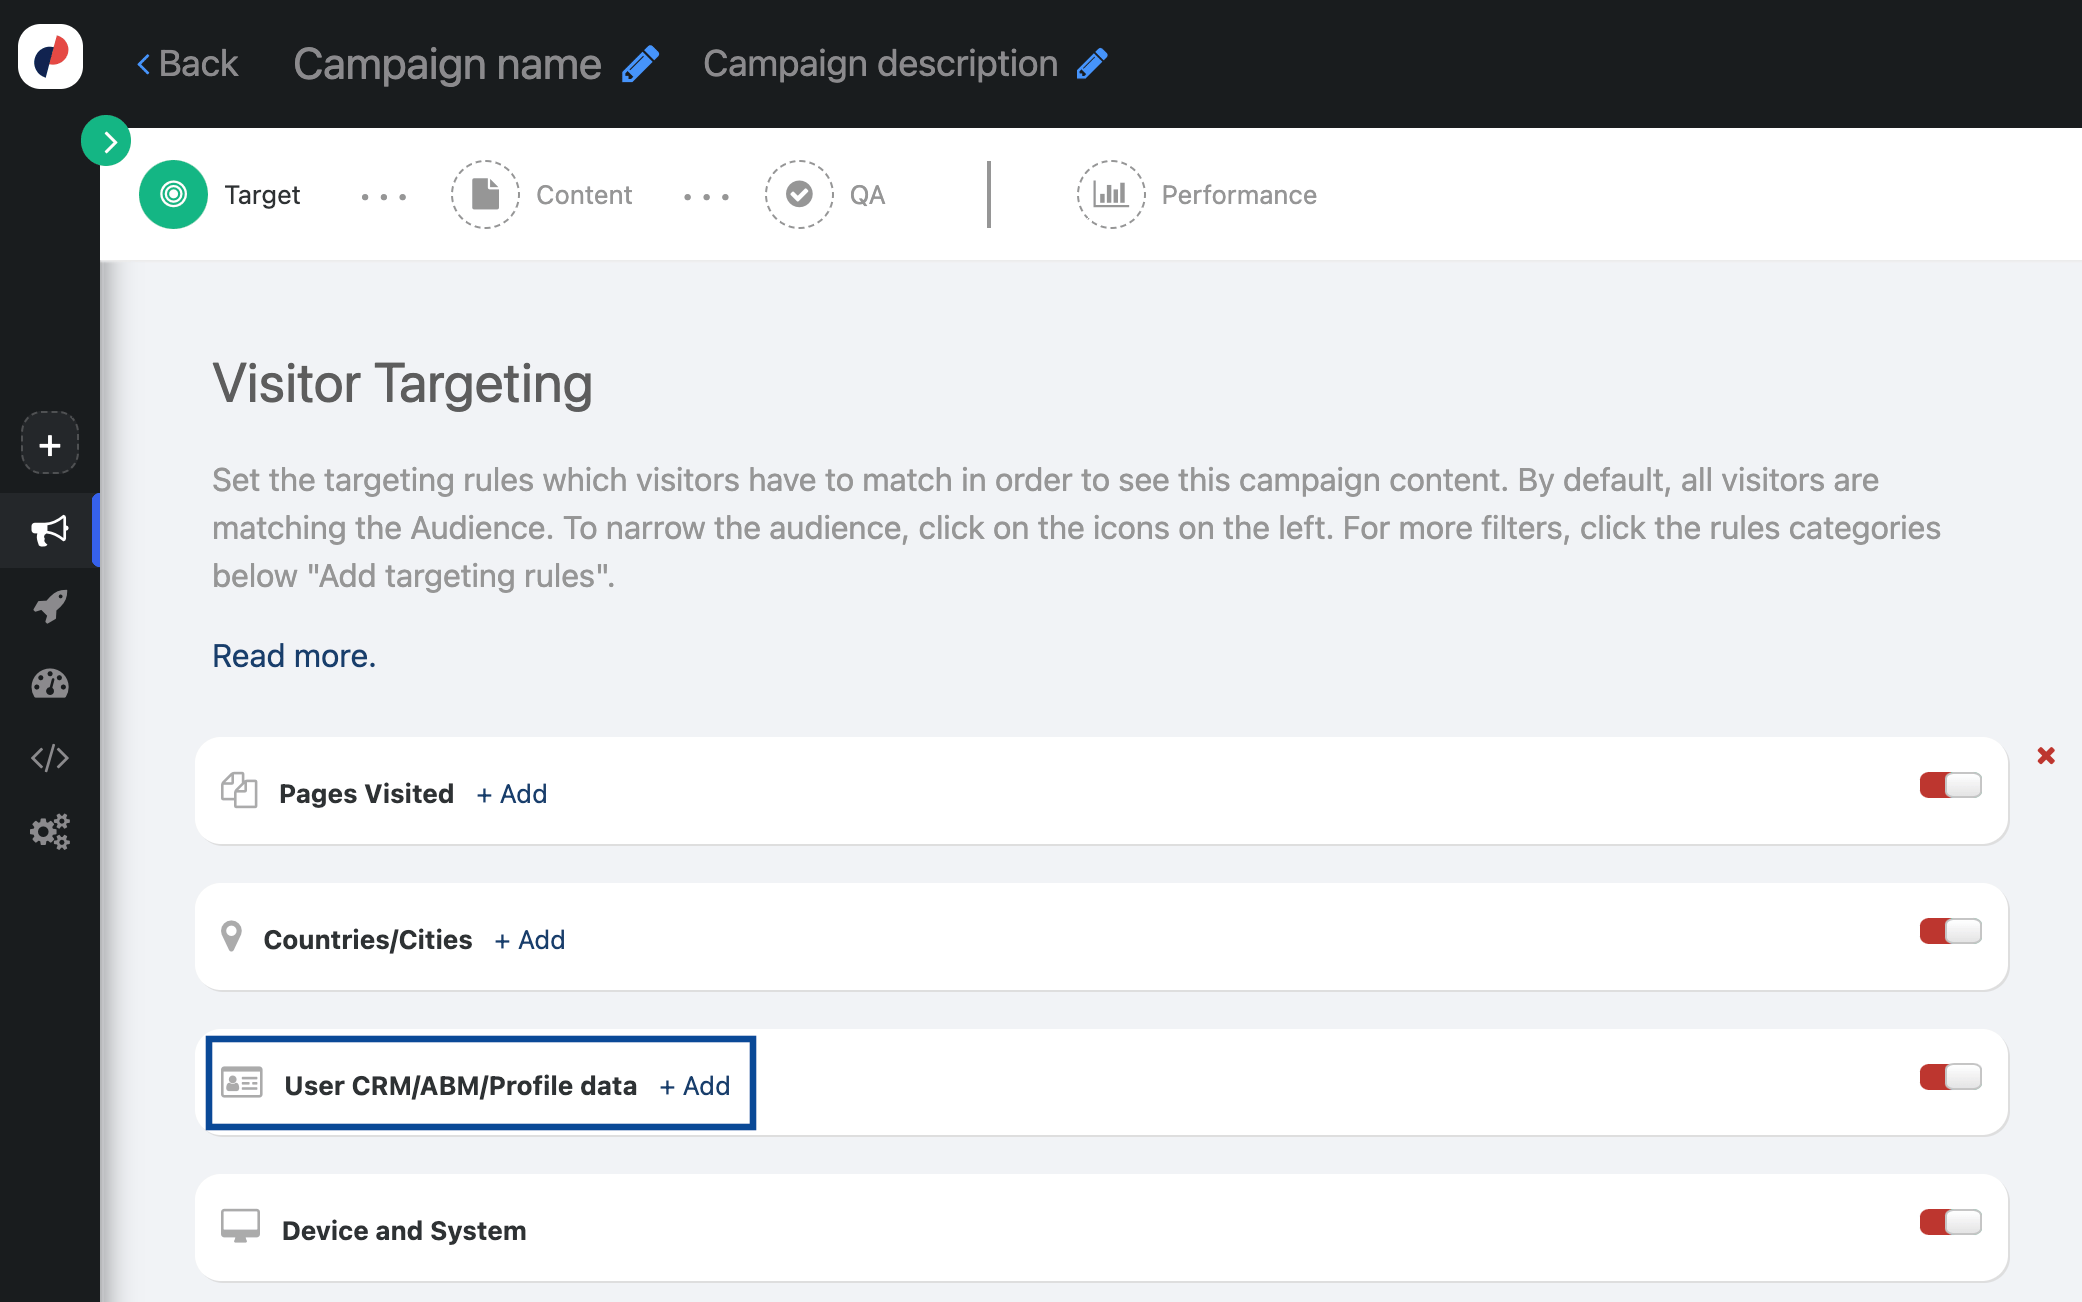Expand sidebar with green chevron button
Image resolution: width=2082 pixels, height=1302 pixels.
click(106, 141)
